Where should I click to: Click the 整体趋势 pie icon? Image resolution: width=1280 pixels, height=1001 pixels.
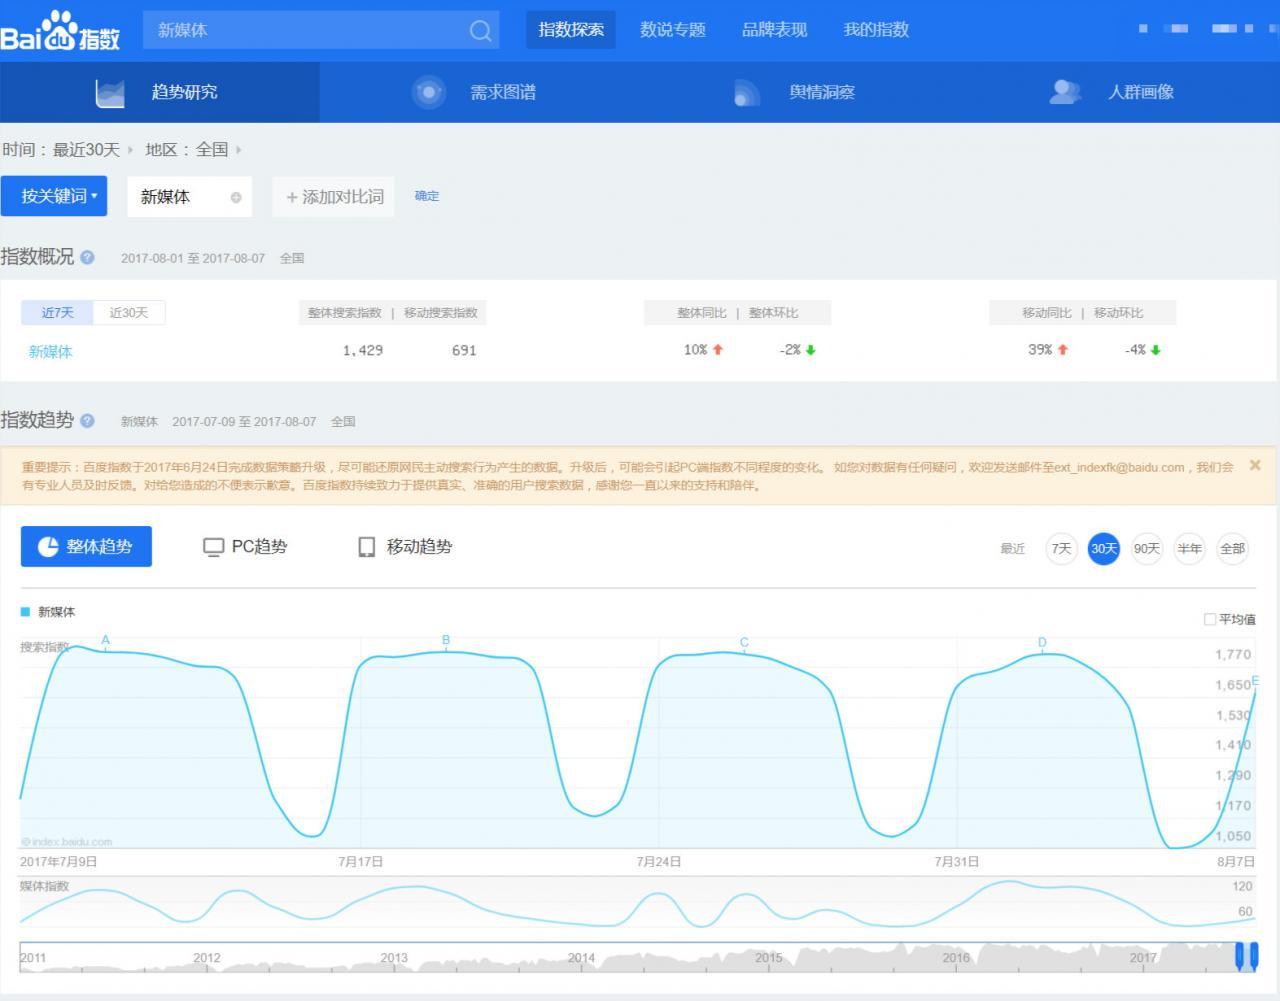48,547
